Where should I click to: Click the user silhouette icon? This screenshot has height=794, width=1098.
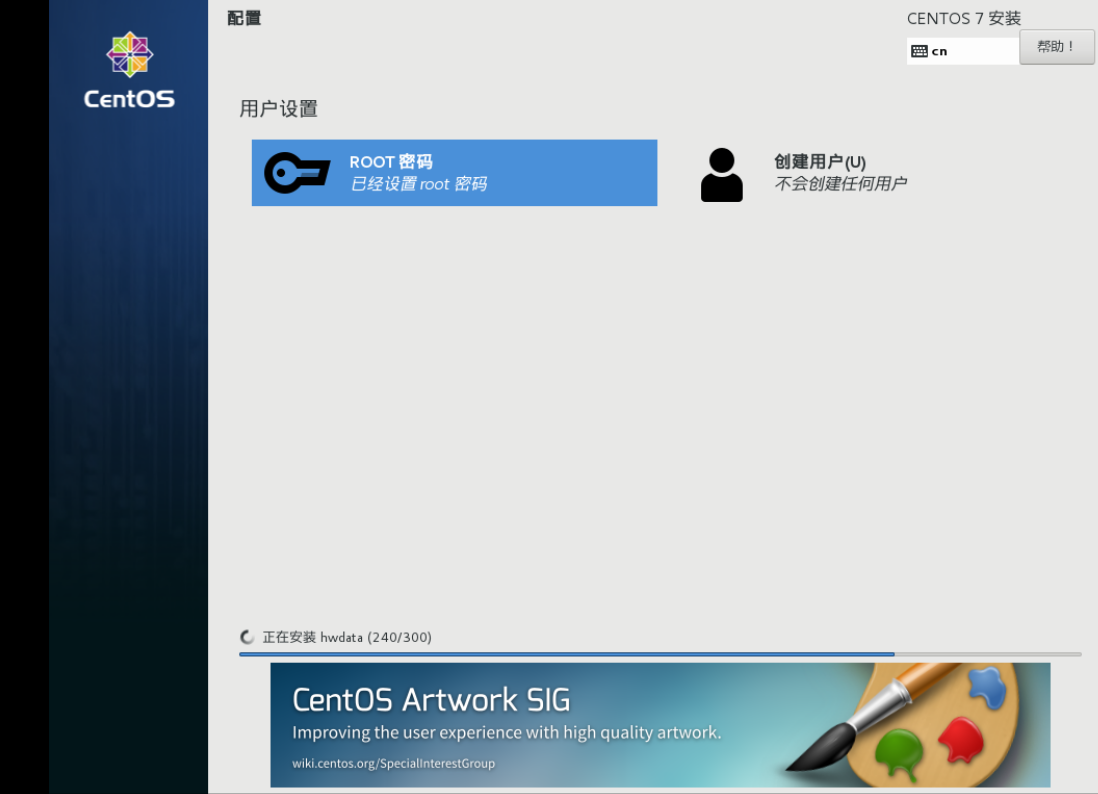tap(721, 175)
